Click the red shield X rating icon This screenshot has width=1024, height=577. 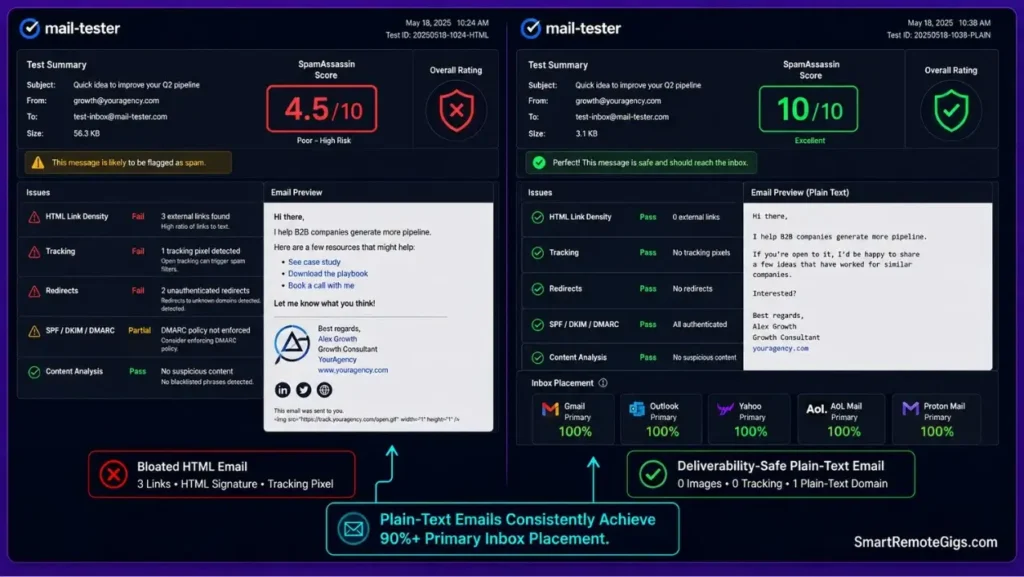click(456, 110)
